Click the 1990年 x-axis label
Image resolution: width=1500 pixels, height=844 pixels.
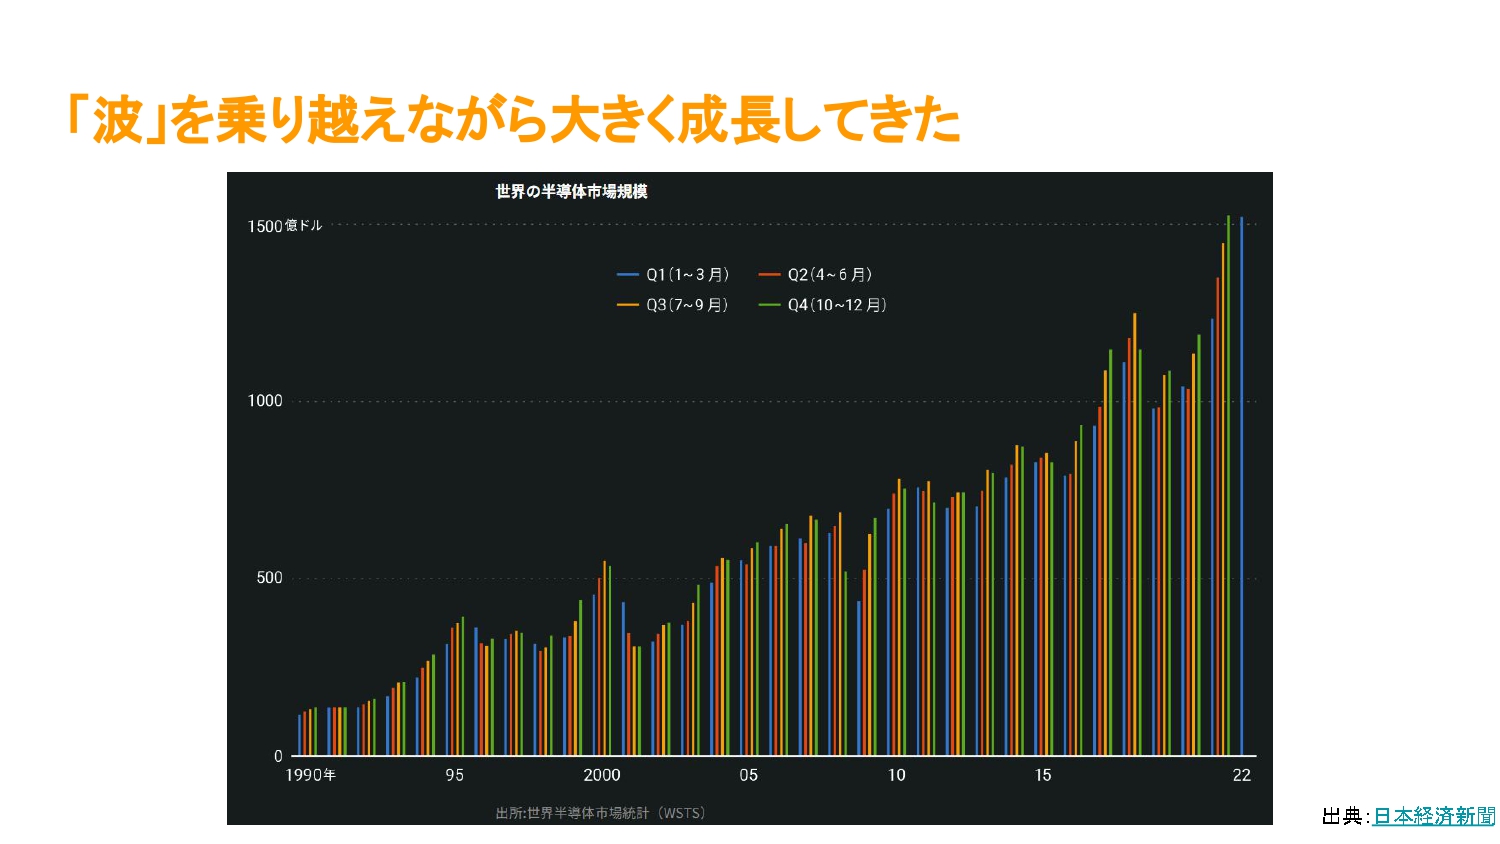coord(311,775)
